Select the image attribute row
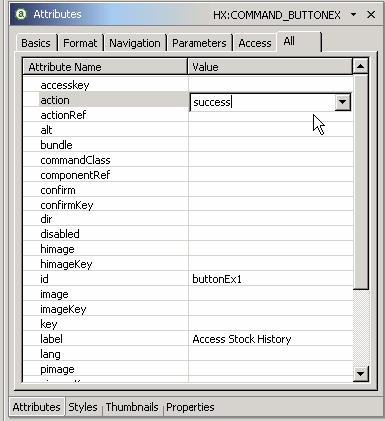This screenshot has width=385, height=421. tap(188, 294)
